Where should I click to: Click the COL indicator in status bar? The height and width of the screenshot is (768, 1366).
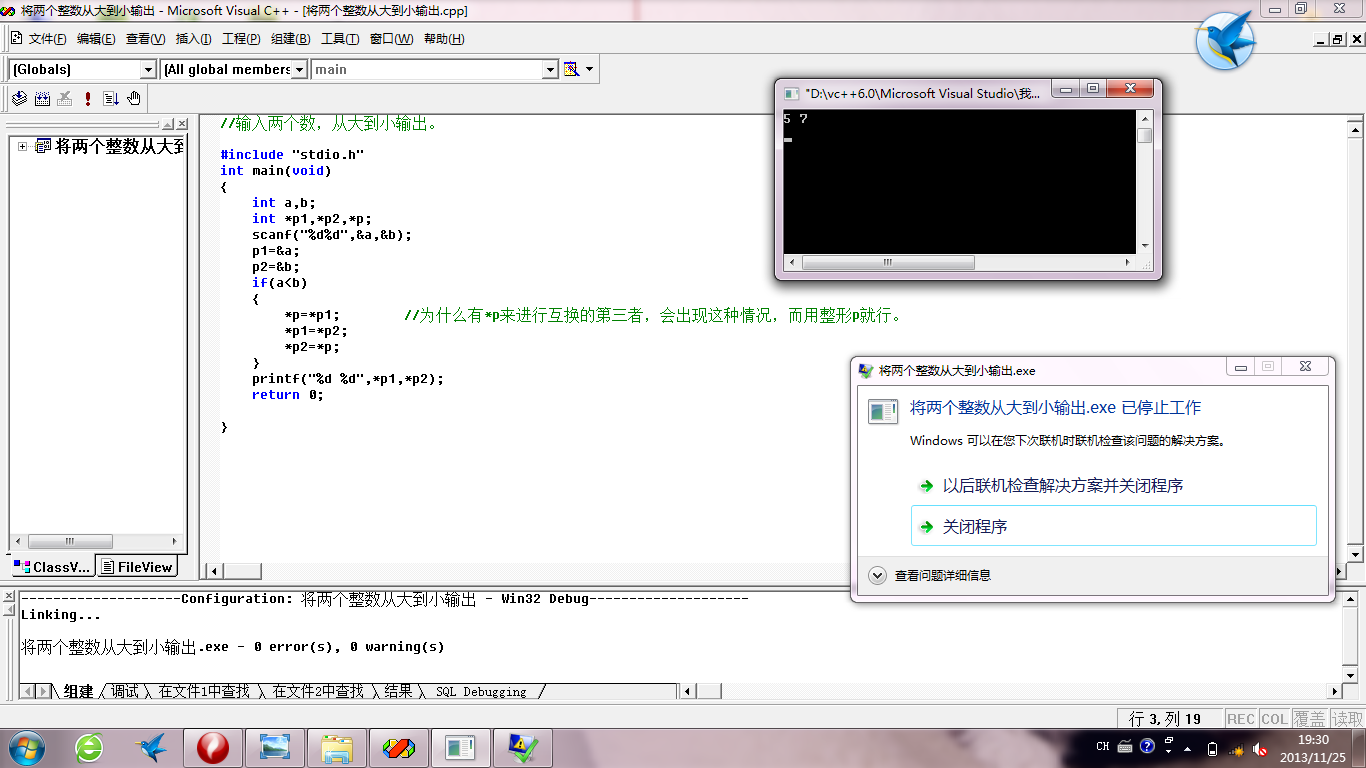(x=1274, y=718)
